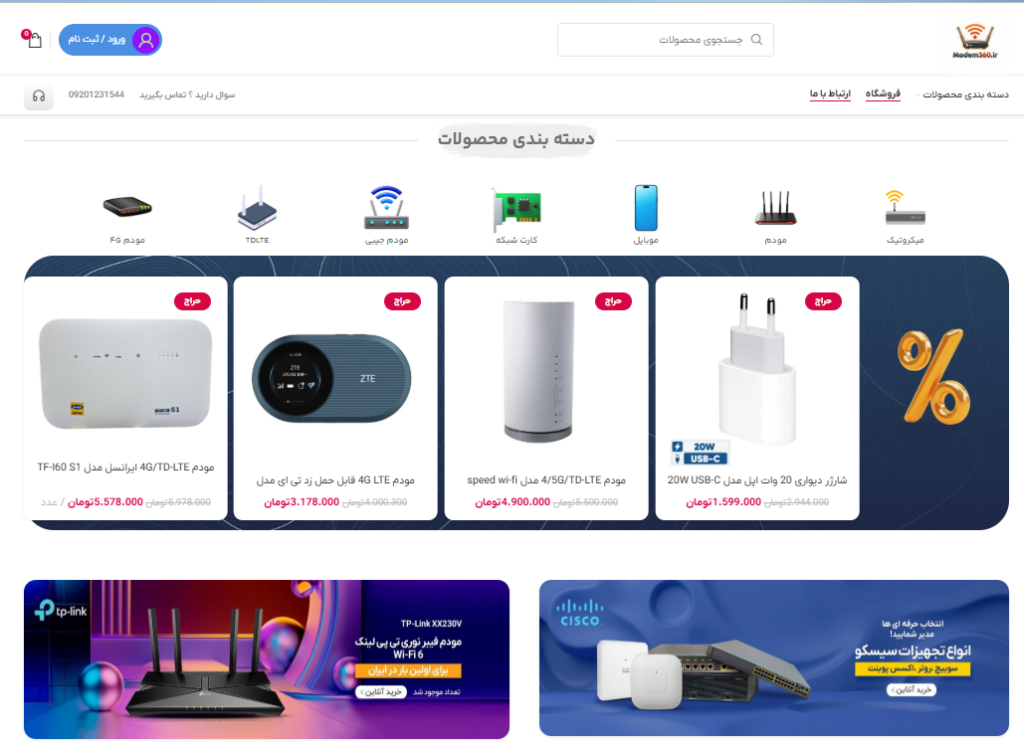Open the 20W USB-C Apple charger product

757,398
